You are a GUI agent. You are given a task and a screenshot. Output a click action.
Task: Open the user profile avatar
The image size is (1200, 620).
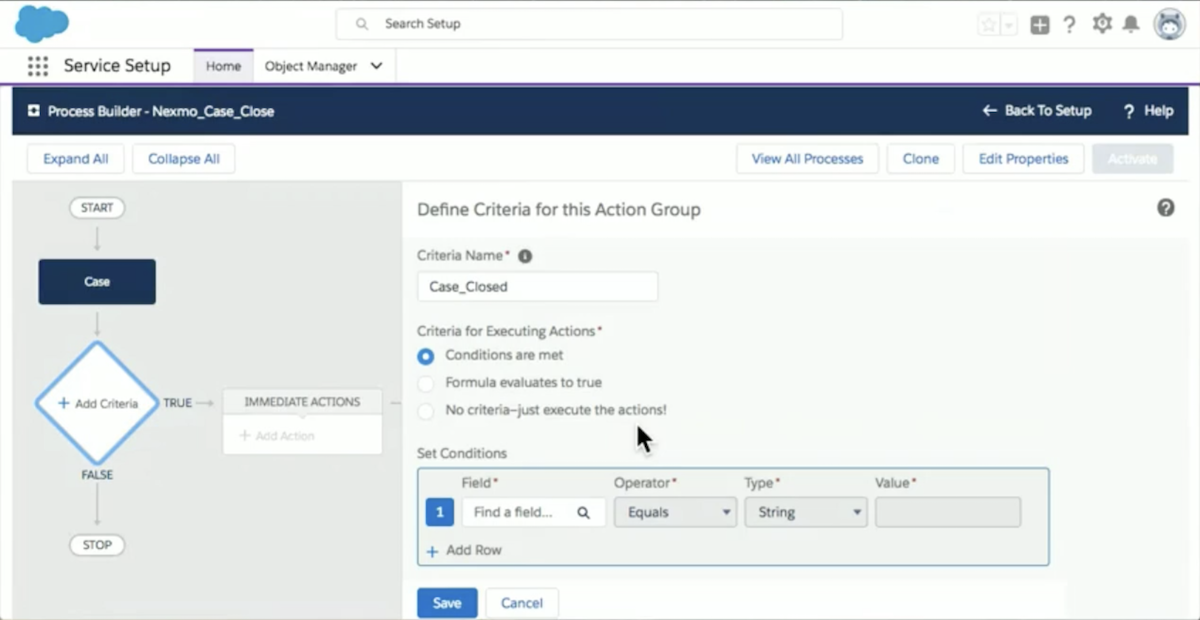[1169, 24]
